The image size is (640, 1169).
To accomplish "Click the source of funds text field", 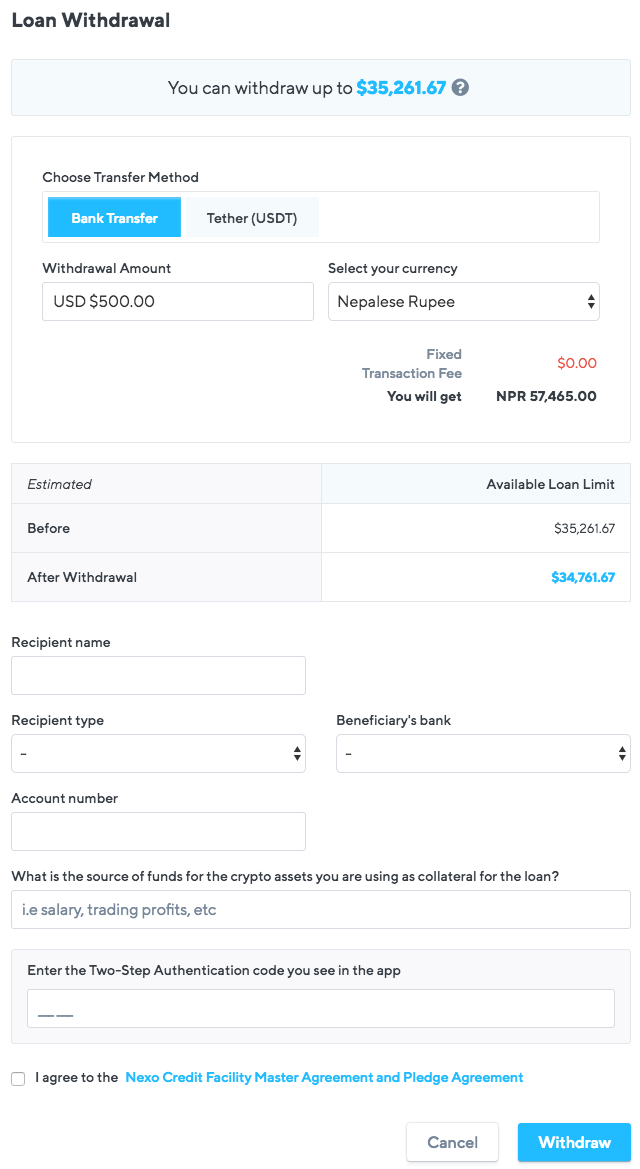I will (x=320, y=909).
